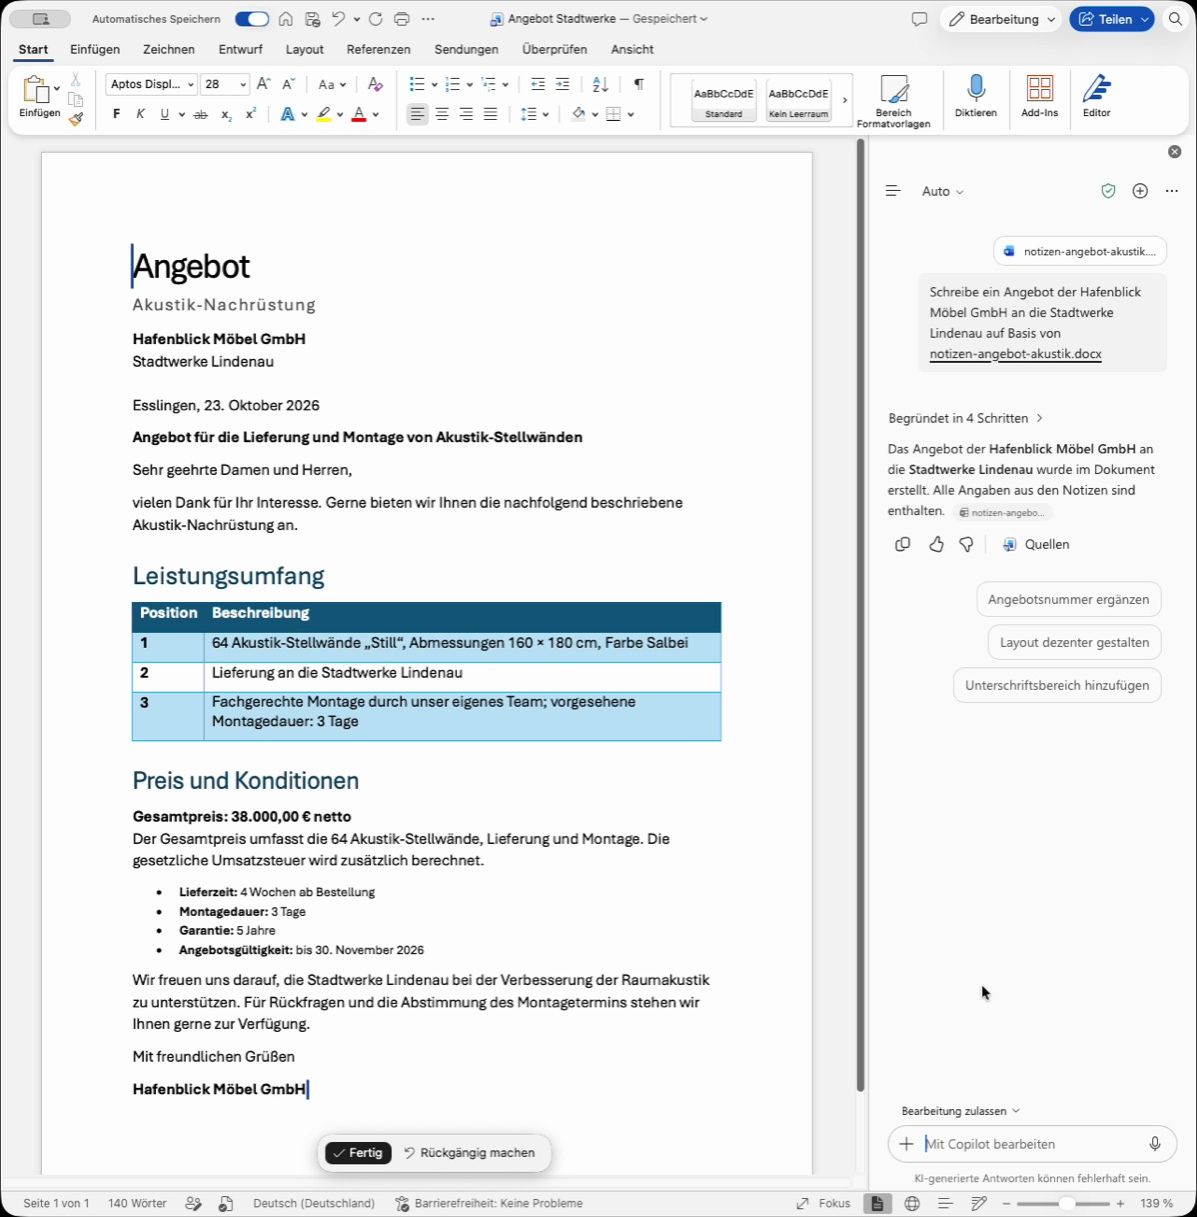The width and height of the screenshot is (1197, 1217).
Task: Expand Begründet in 4 Schritten
Action: [x=965, y=418]
